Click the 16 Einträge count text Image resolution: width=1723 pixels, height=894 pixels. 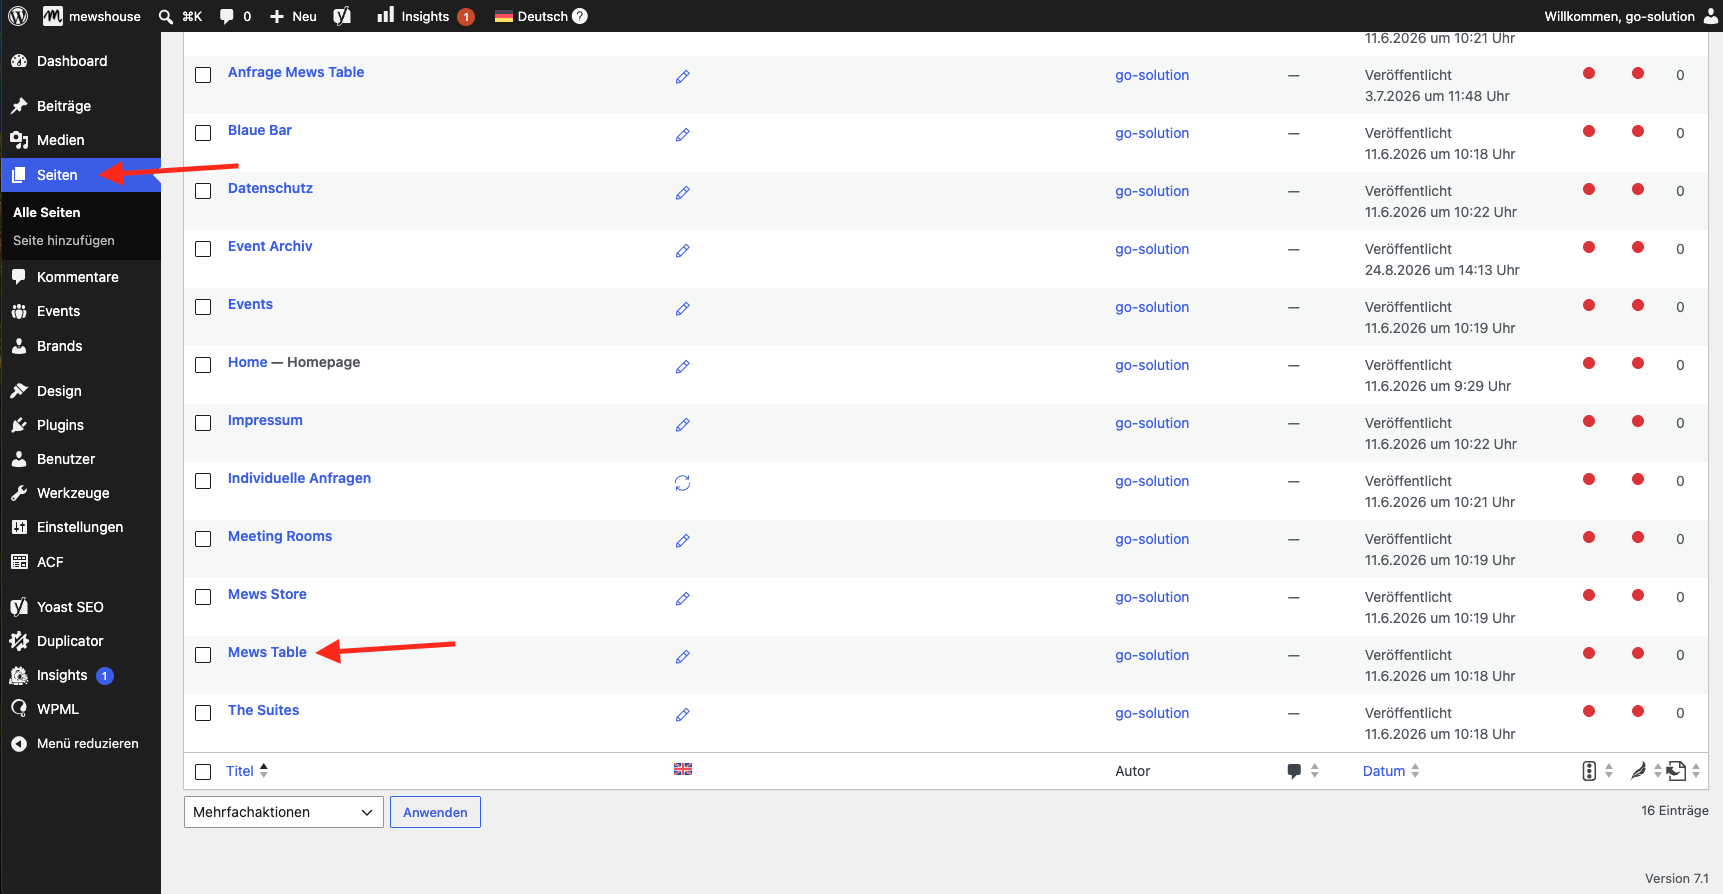[x=1675, y=811]
